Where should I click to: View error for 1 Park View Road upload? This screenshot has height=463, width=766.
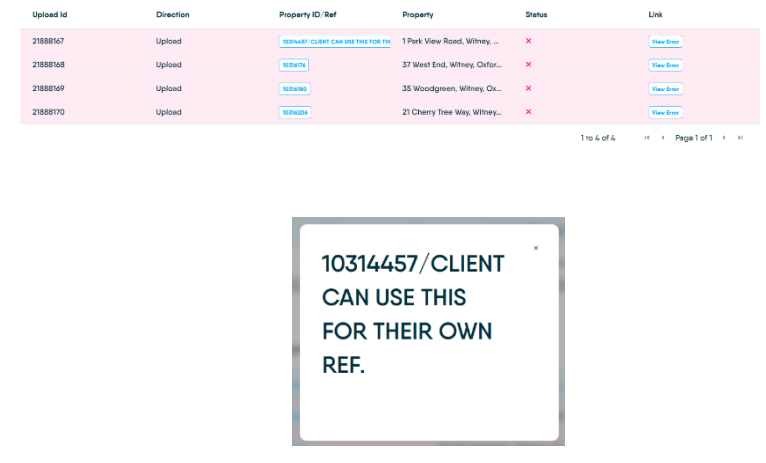click(665, 41)
